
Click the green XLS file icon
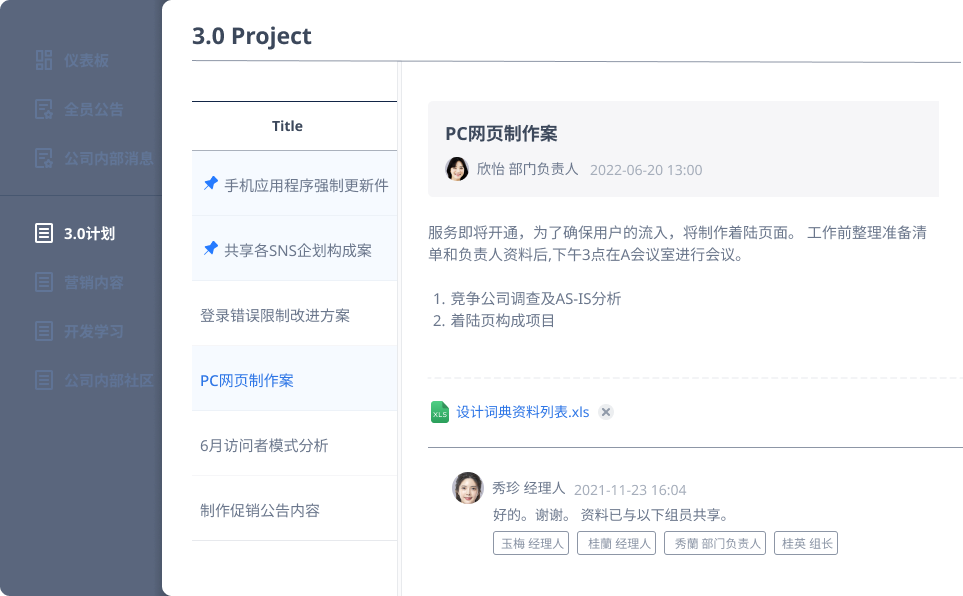pyautogui.click(x=439, y=412)
